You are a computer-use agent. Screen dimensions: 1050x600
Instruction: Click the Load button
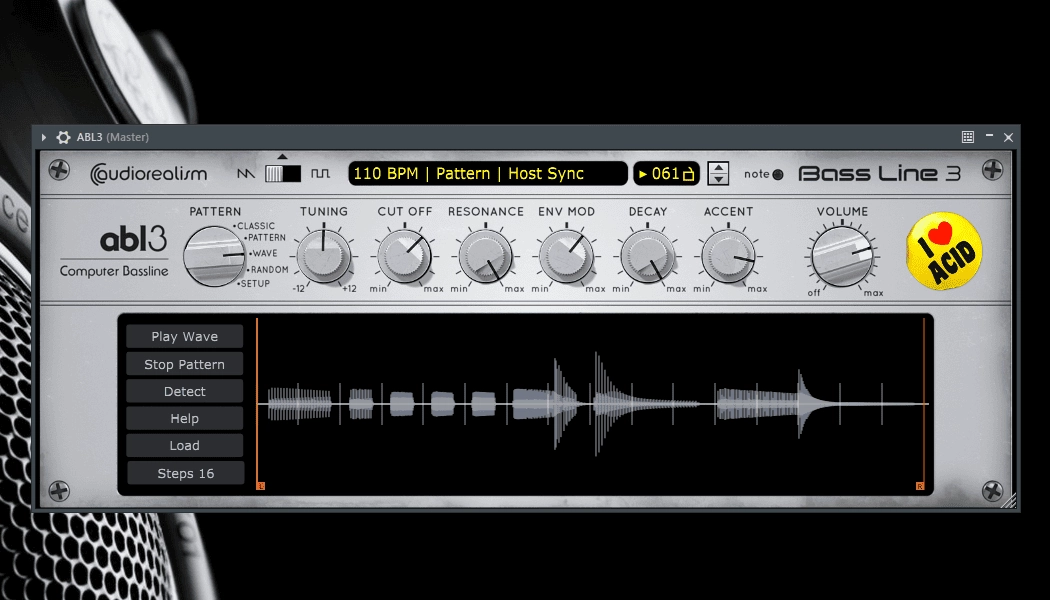tap(184, 445)
